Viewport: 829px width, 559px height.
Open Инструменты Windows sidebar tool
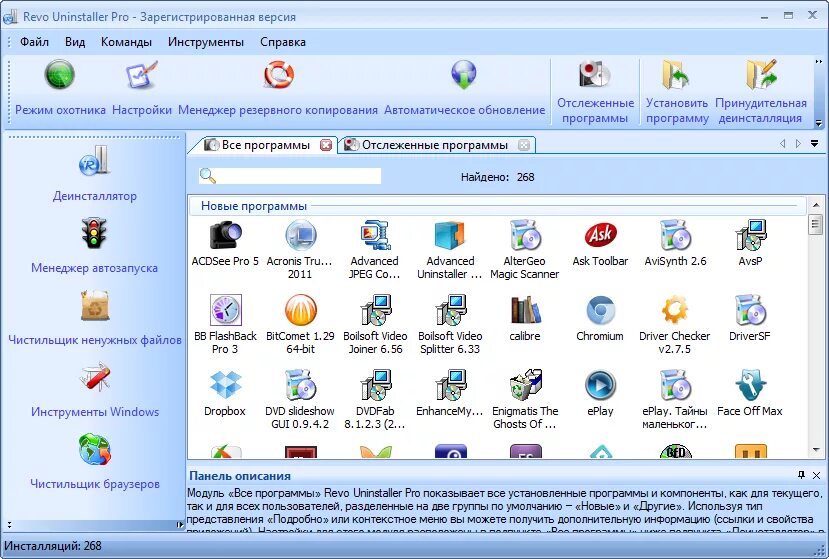click(95, 389)
